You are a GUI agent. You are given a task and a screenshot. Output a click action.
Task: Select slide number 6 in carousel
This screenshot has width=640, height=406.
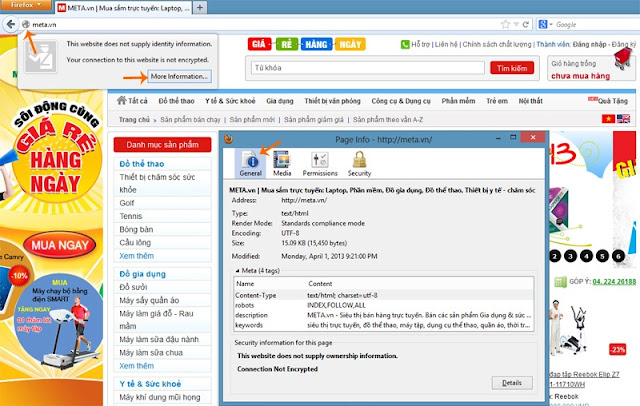[x=618, y=256]
